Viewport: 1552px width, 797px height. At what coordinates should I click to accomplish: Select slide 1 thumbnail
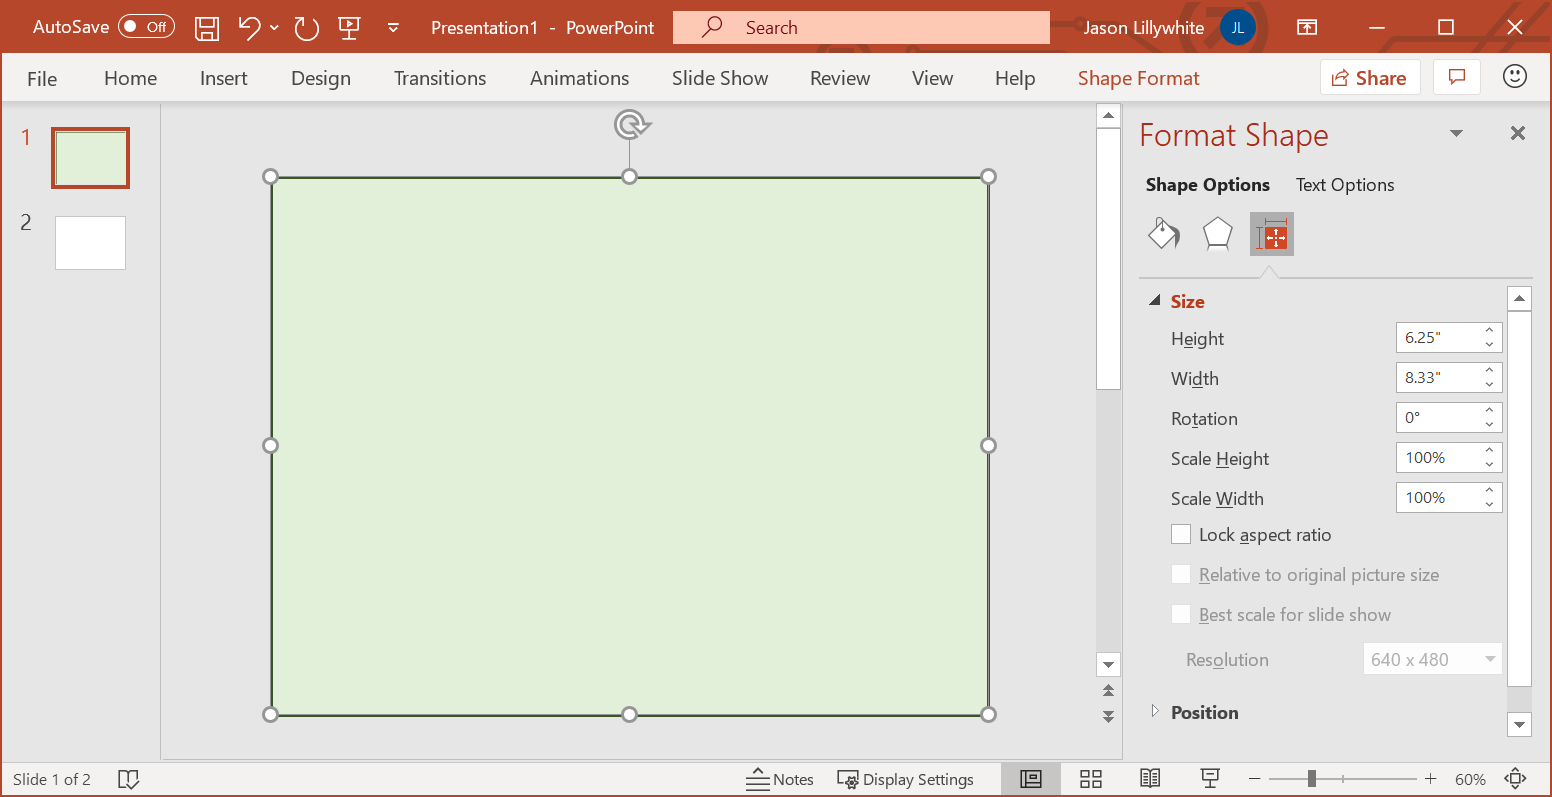click(x=90, y=158)
